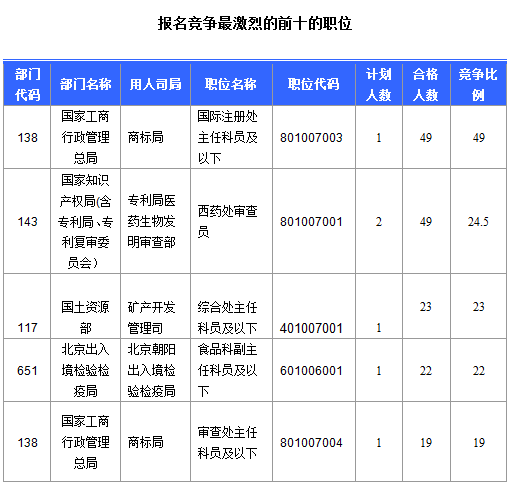Click competition ratio 22 in 竞争比例 column
Viewport: 517px width, 491px height.
coord(478,371)
